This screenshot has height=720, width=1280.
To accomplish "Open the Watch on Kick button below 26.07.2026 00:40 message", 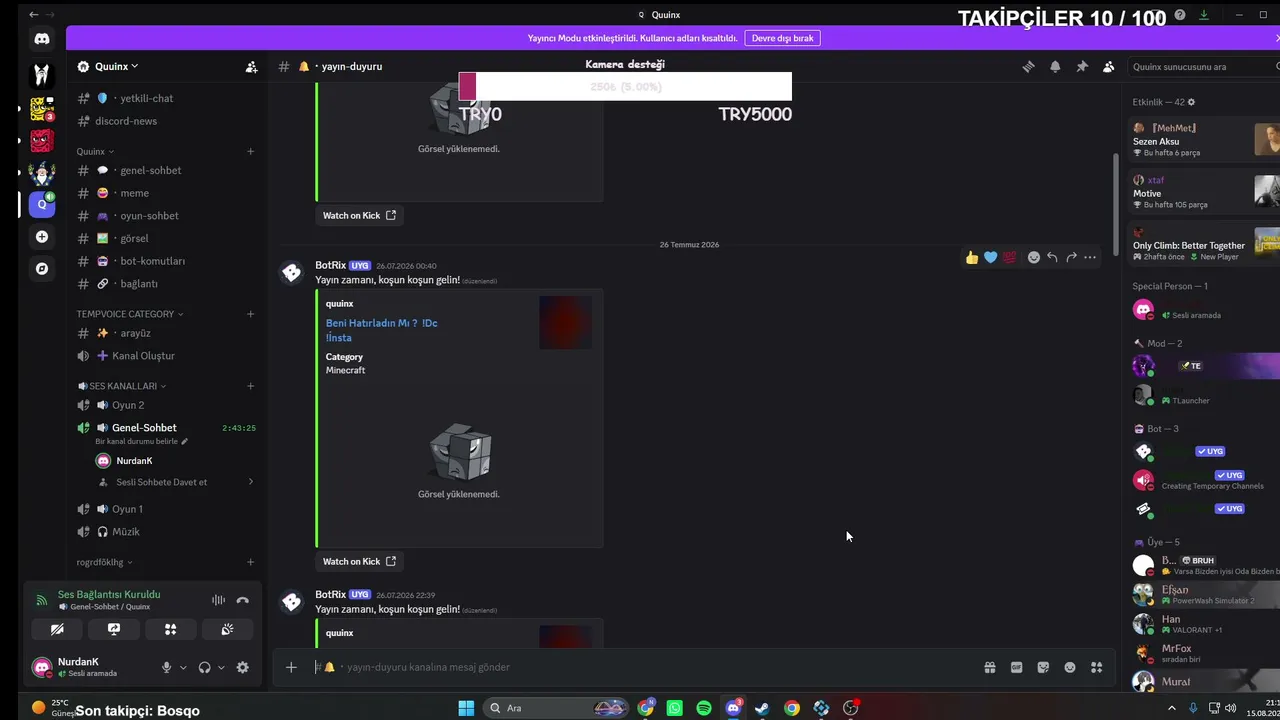I will (x=359, y=562).
